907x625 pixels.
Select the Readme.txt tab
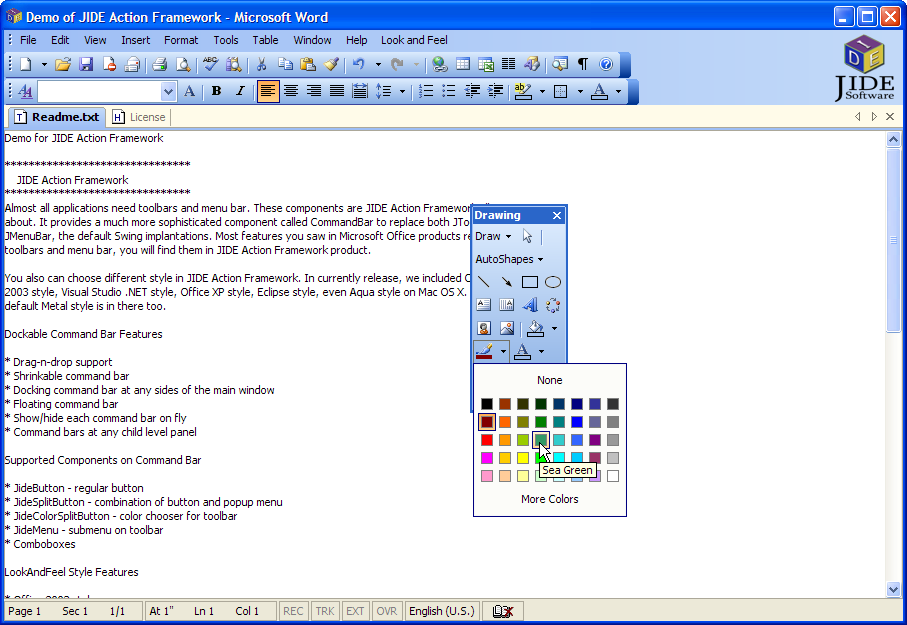click(x=57, y=117)
